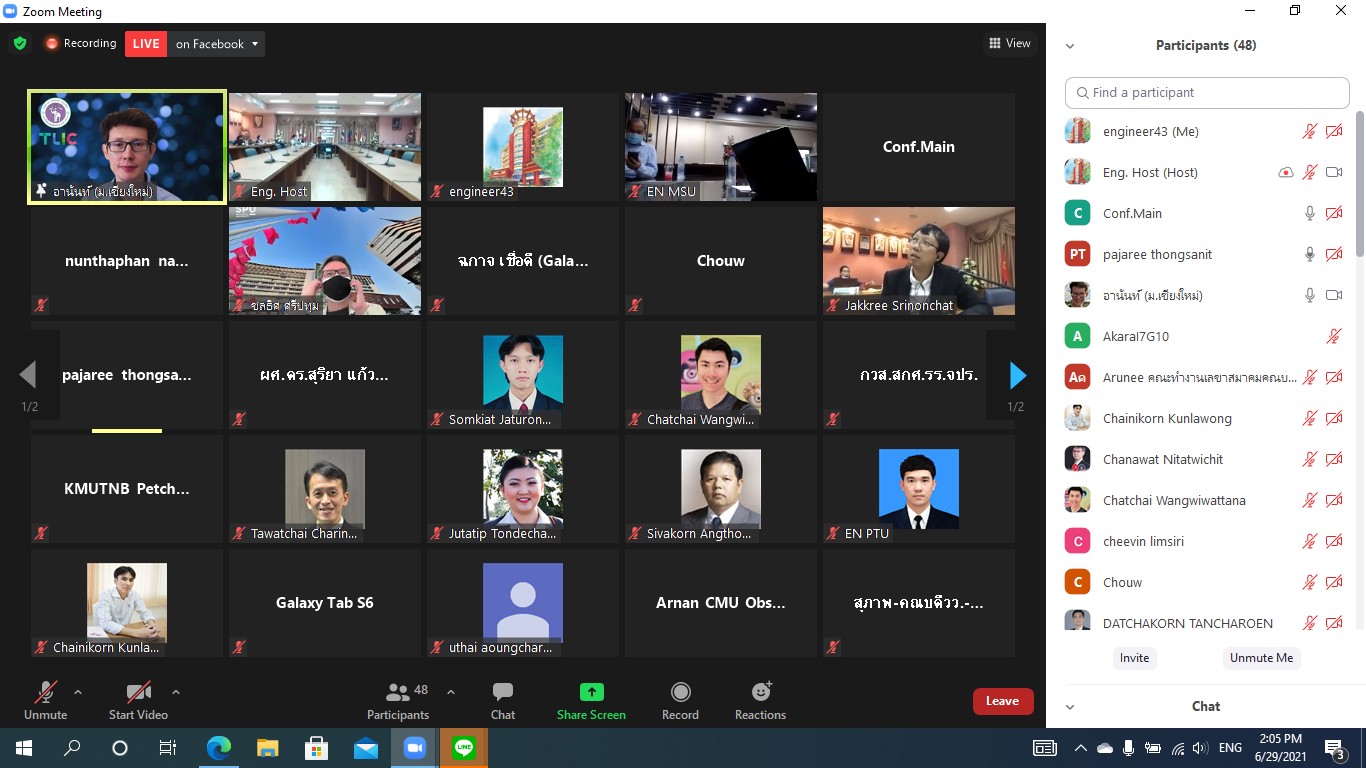Select DATCHAKORN TANCHAROEN in participants list
Viewport: 1366px width, 768px height.
(1203, 623)
